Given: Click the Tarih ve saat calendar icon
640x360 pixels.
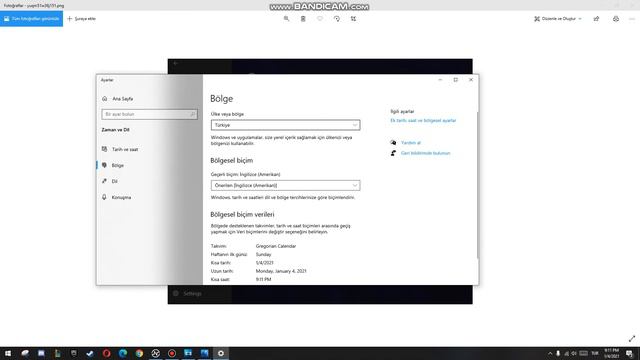Looking at the screenshot, I should [x=104, y=149].
